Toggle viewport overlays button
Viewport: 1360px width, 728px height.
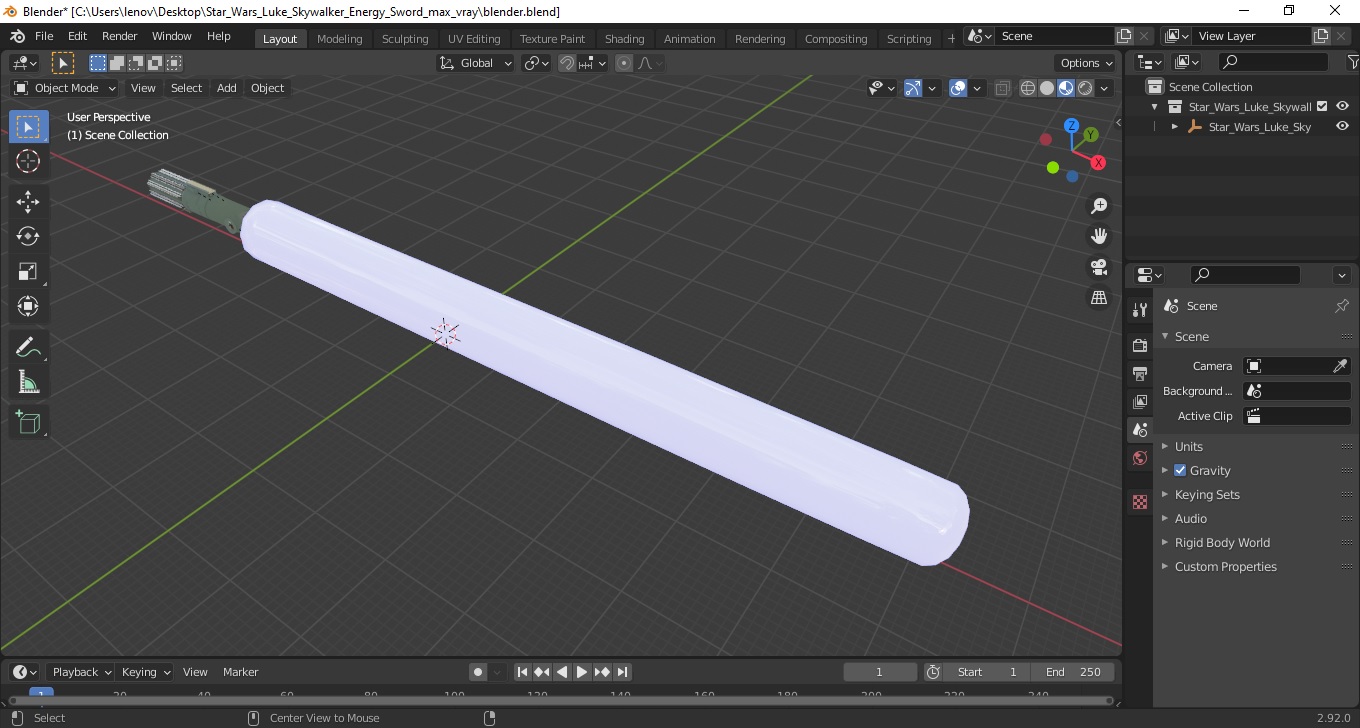pyautogui.click(x=958, y=88)
